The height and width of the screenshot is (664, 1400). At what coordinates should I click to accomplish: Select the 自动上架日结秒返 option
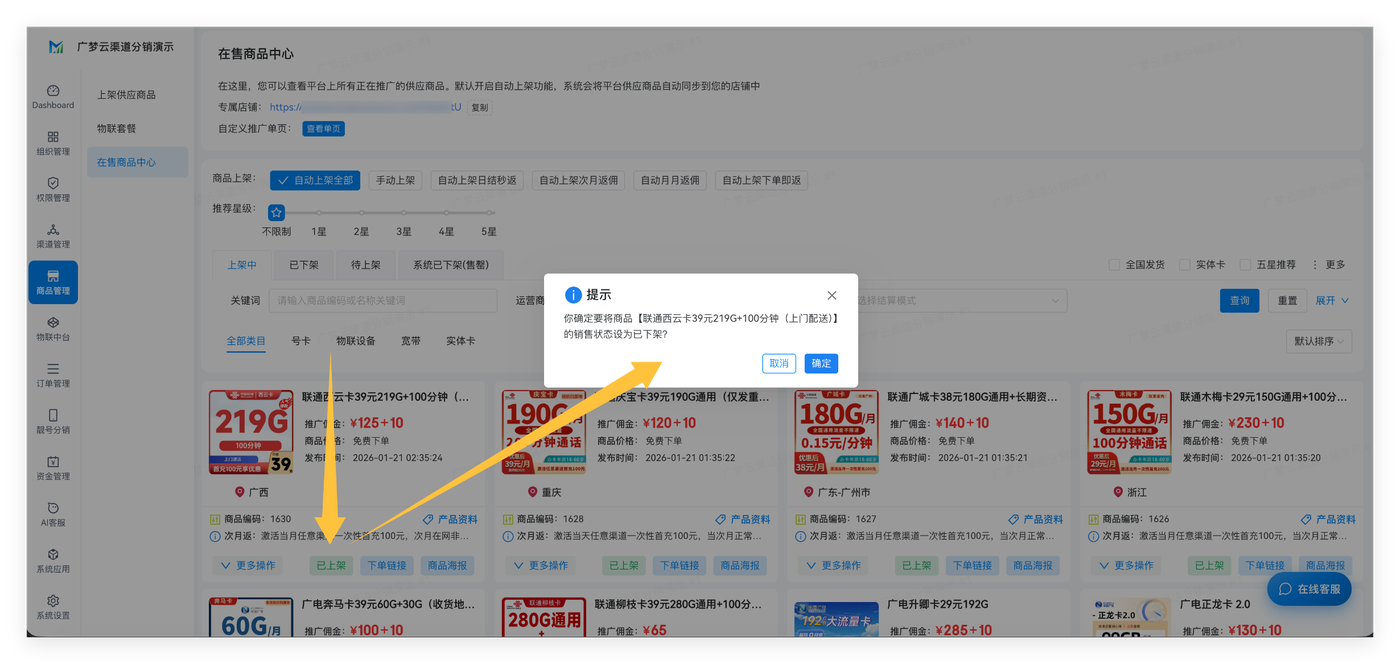pyautogui.click(x=477, y=181)
